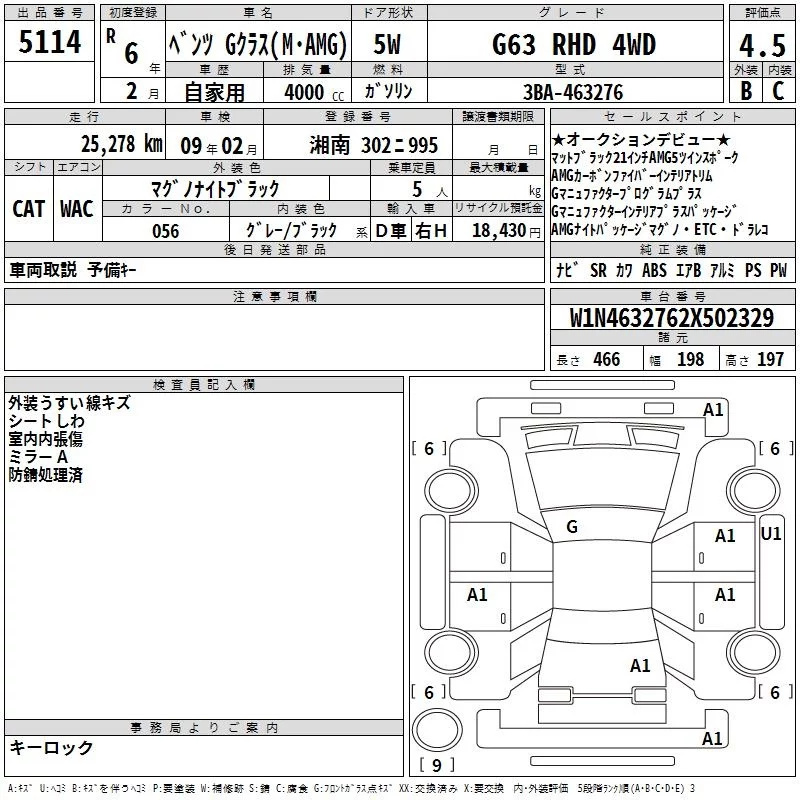Viewport: 800px width, 800px height.
Task: Click the color number 056
Action: pos(166,231)
